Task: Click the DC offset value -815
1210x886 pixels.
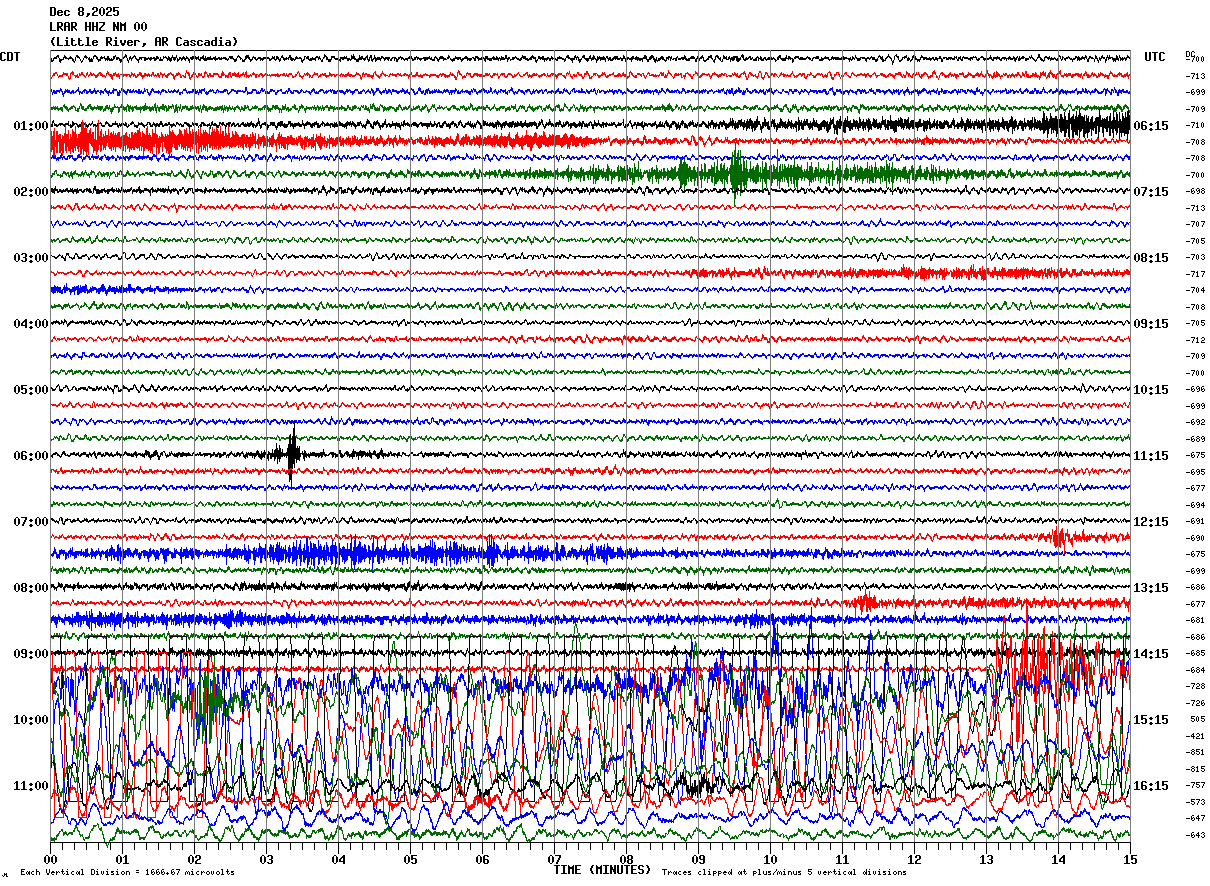Action: pyautogui.click(x=1195, y=769)
